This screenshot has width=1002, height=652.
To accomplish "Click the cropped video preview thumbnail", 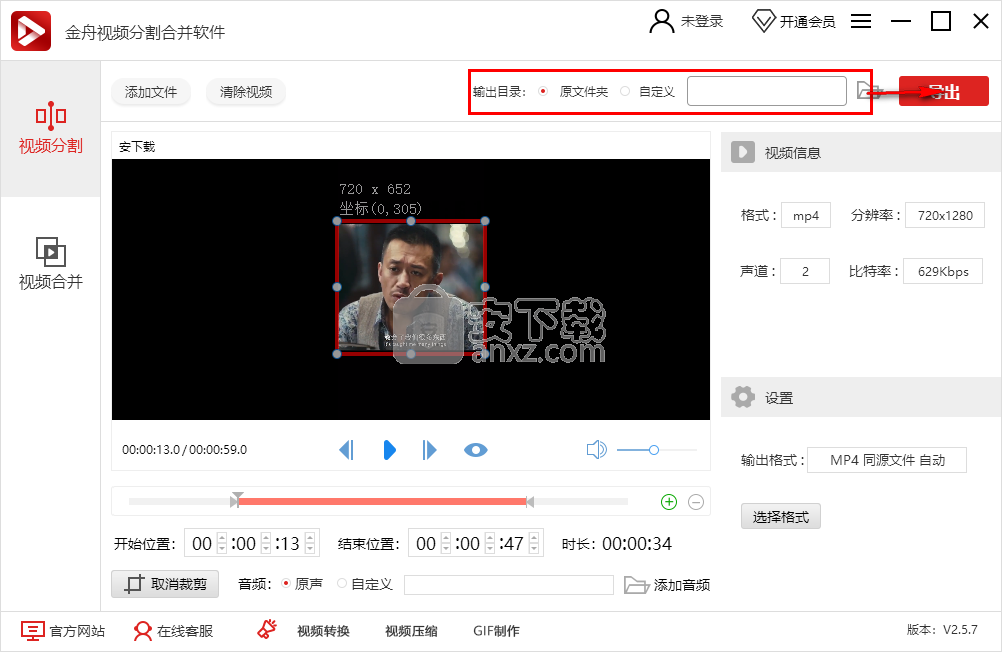I will (x=411, y=287).
